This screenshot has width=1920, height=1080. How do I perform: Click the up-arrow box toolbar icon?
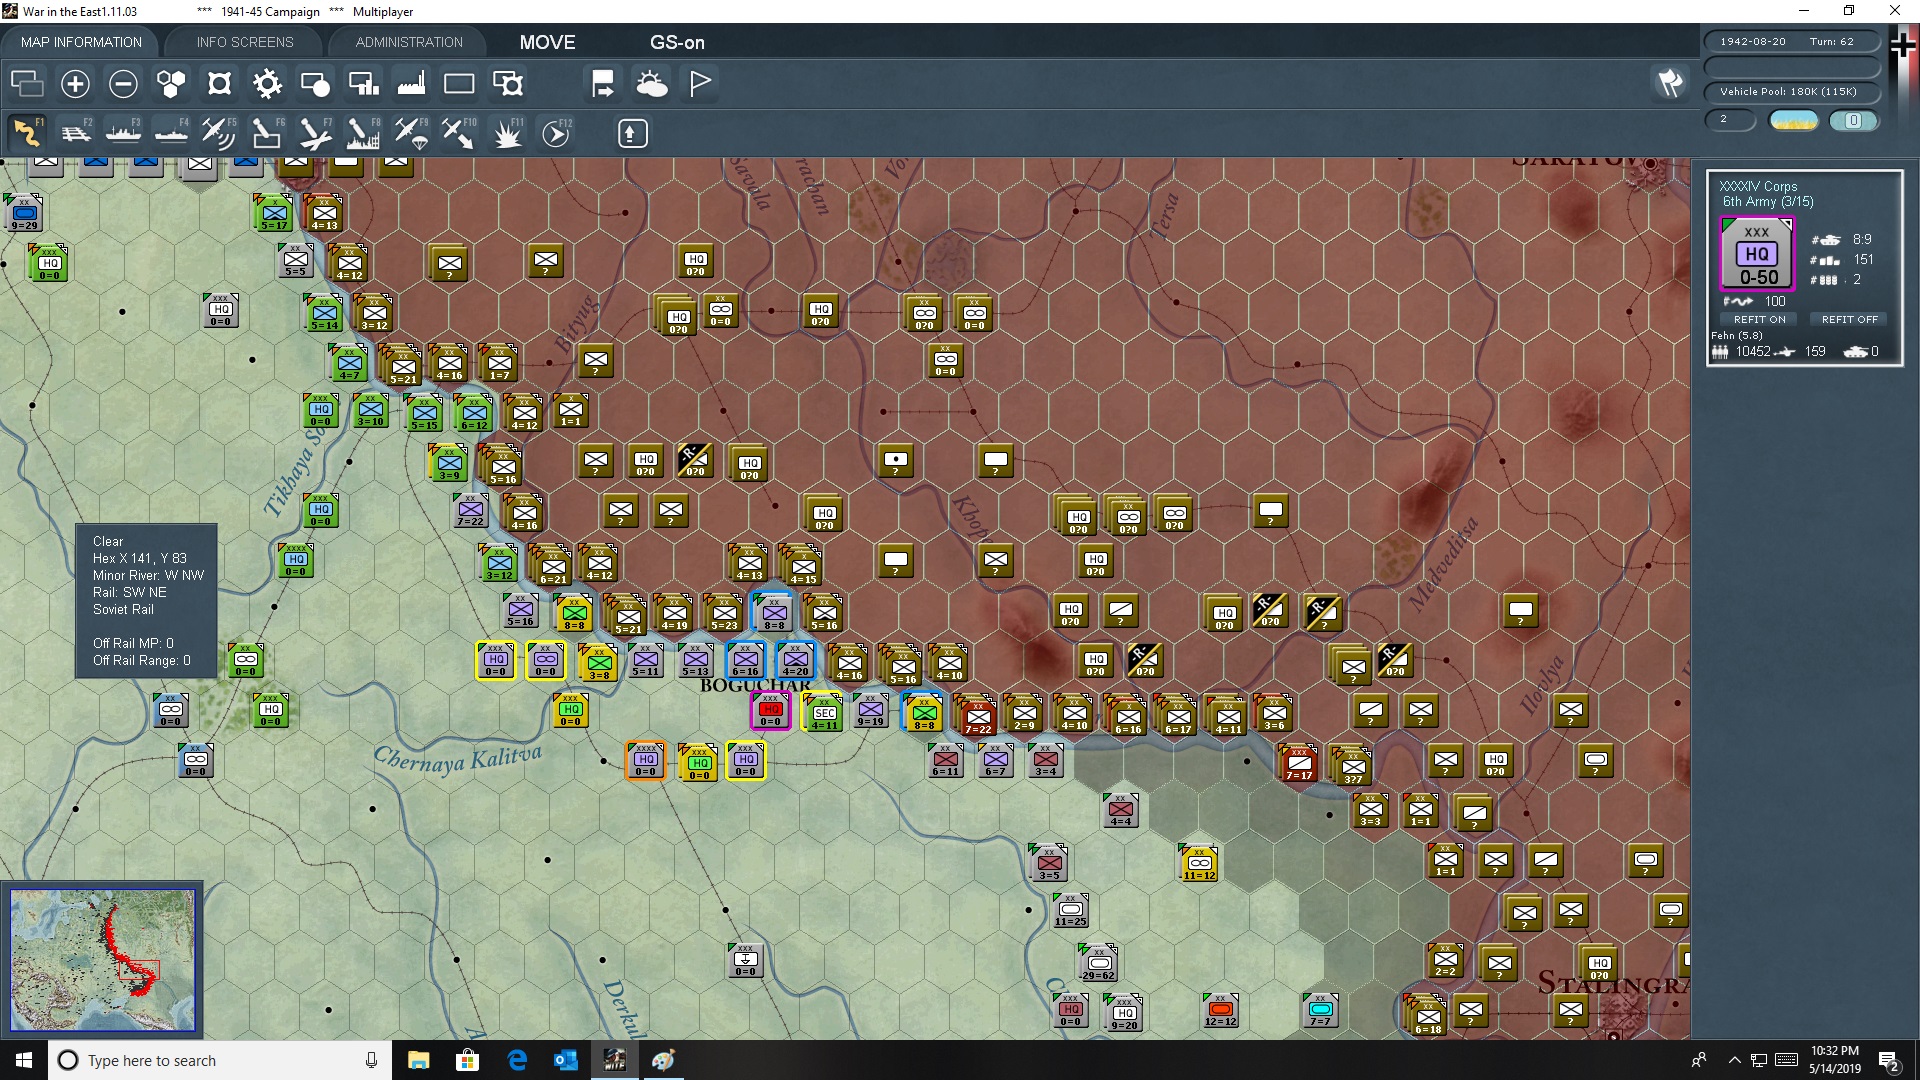point(632,133)
